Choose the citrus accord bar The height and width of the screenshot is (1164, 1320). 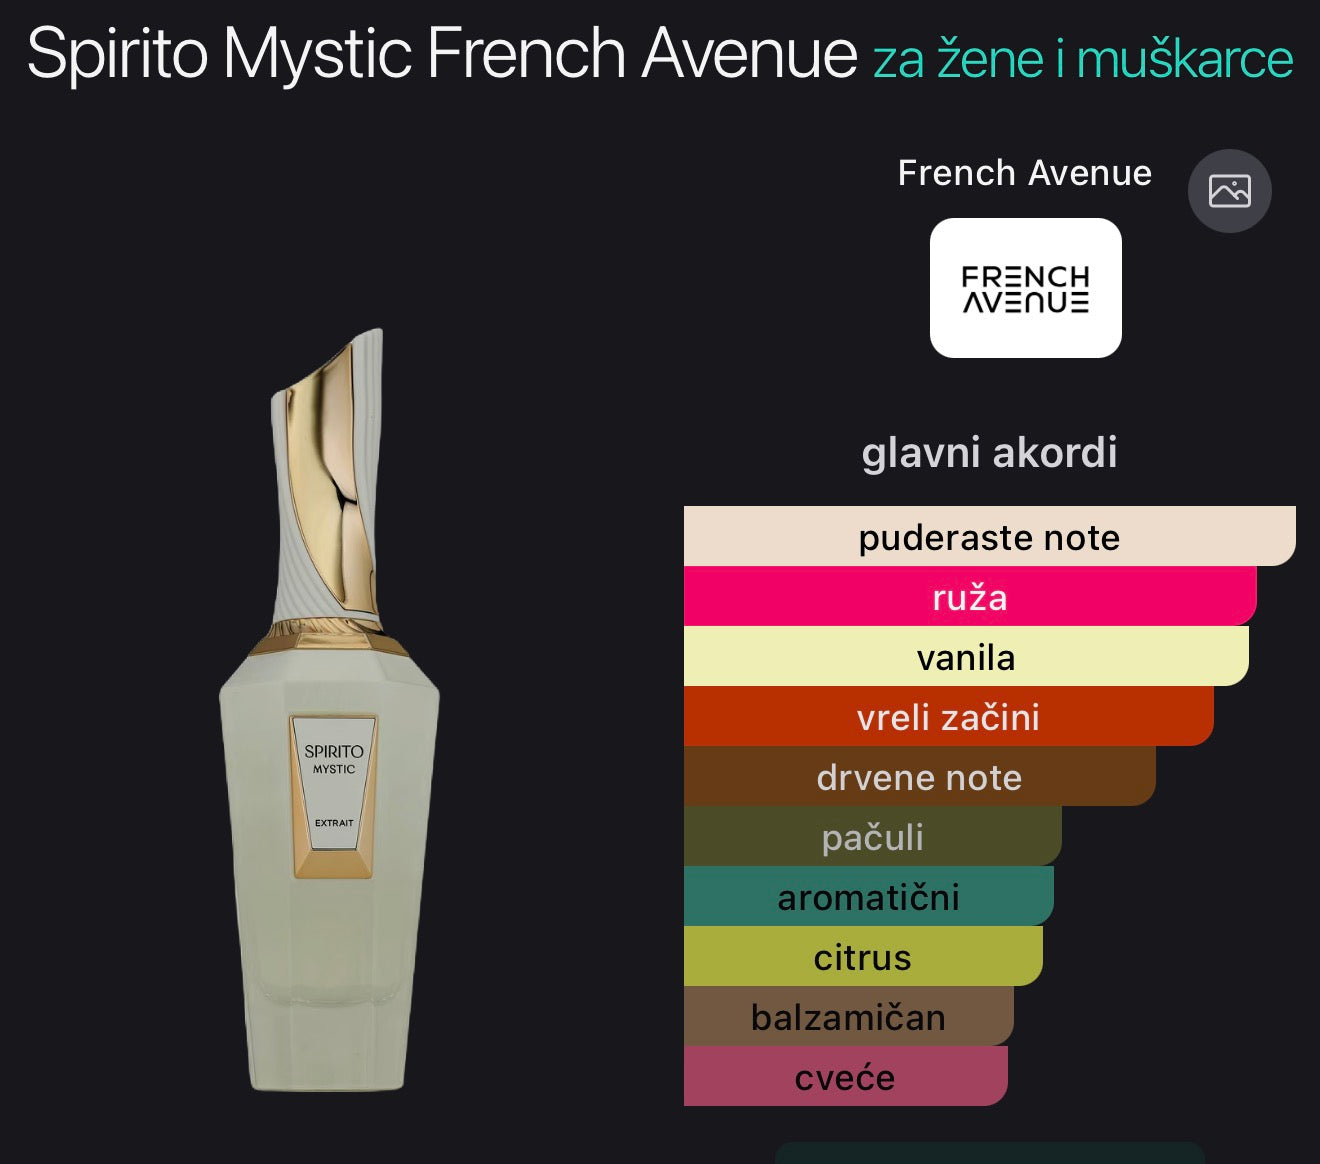tap(863, 956)
